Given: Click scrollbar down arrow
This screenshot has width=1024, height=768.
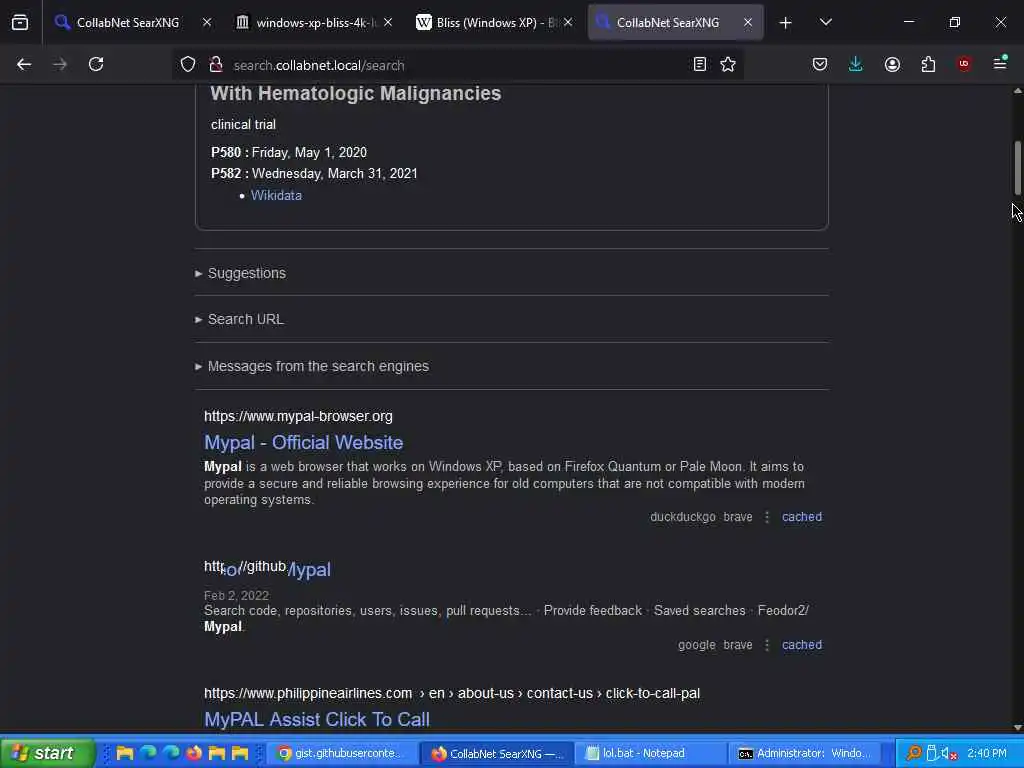Looking at the screenshot, I should (1017, 727).
